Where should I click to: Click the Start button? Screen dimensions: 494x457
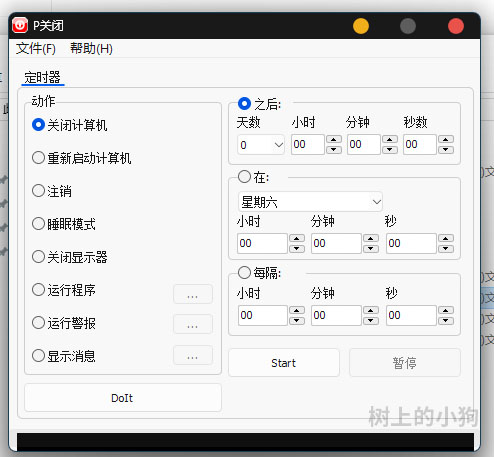pyautogui.click(x=284, y=363)
